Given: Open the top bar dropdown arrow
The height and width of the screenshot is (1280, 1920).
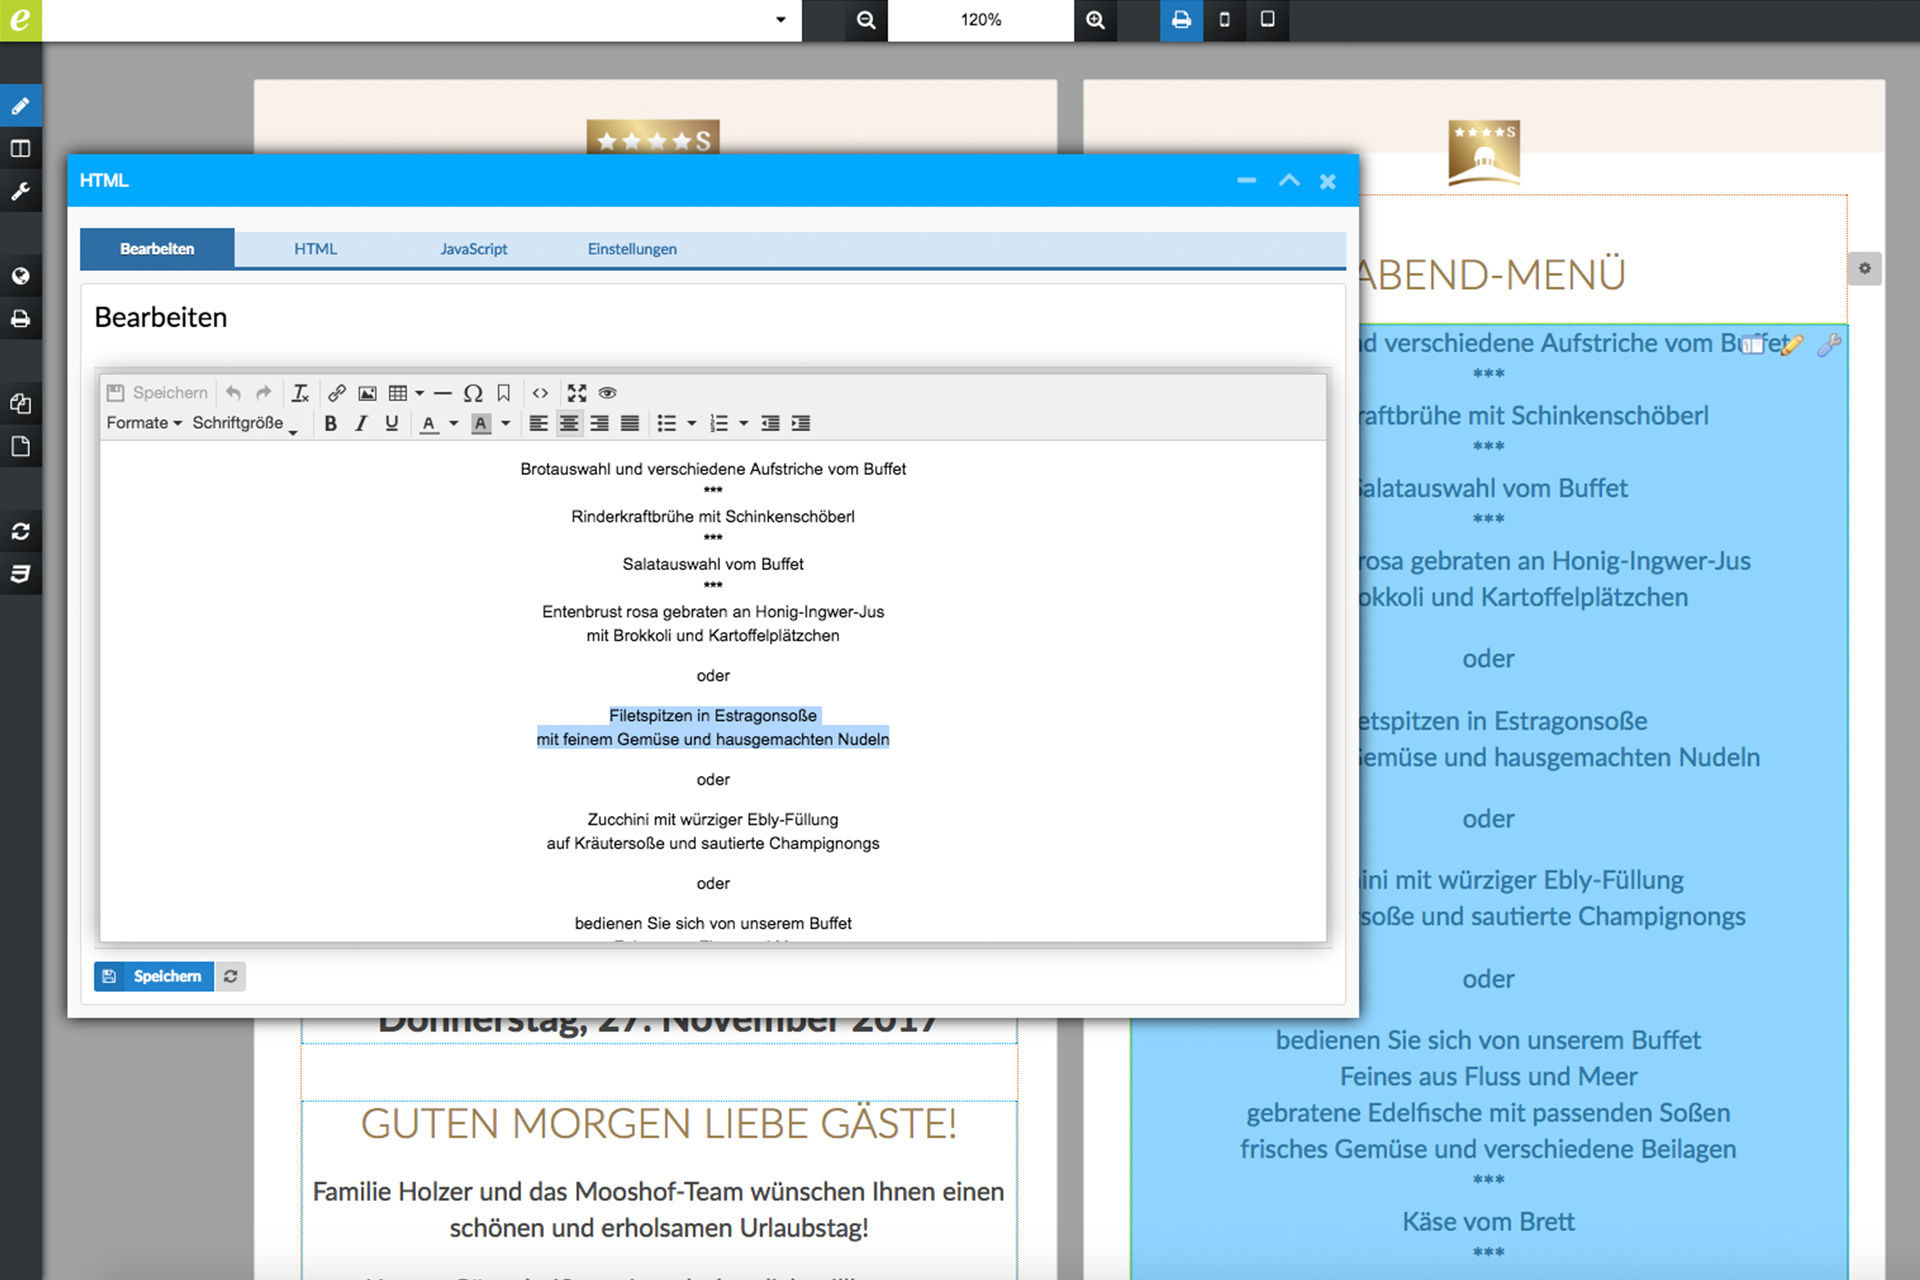Looking at the screenshot, I should [x=780, y=20].
